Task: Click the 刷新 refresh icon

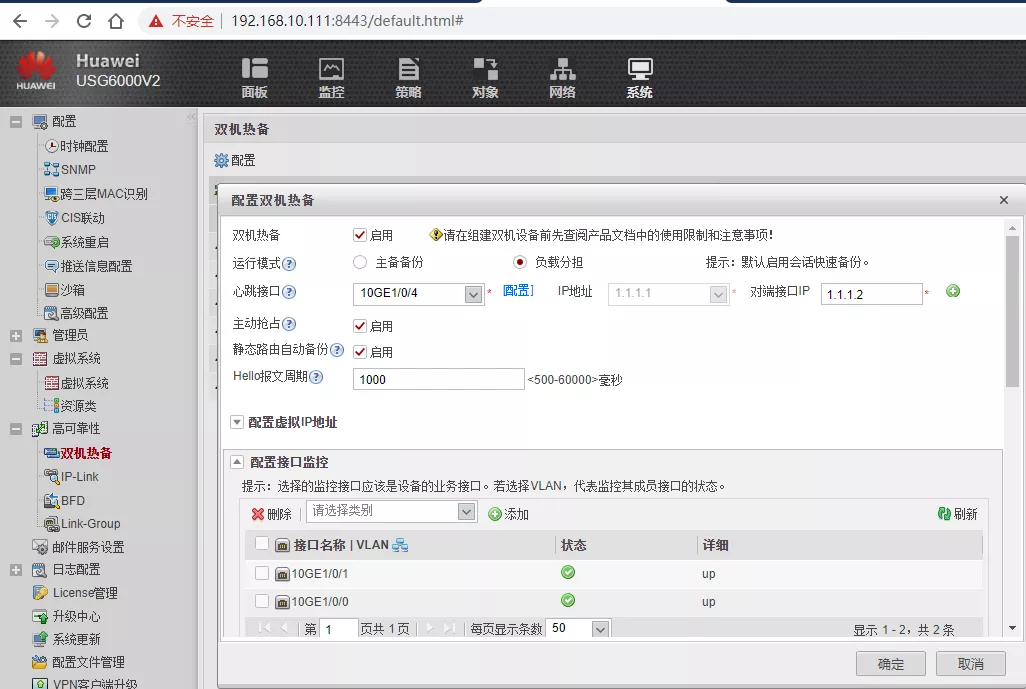Action: [943, 514]
